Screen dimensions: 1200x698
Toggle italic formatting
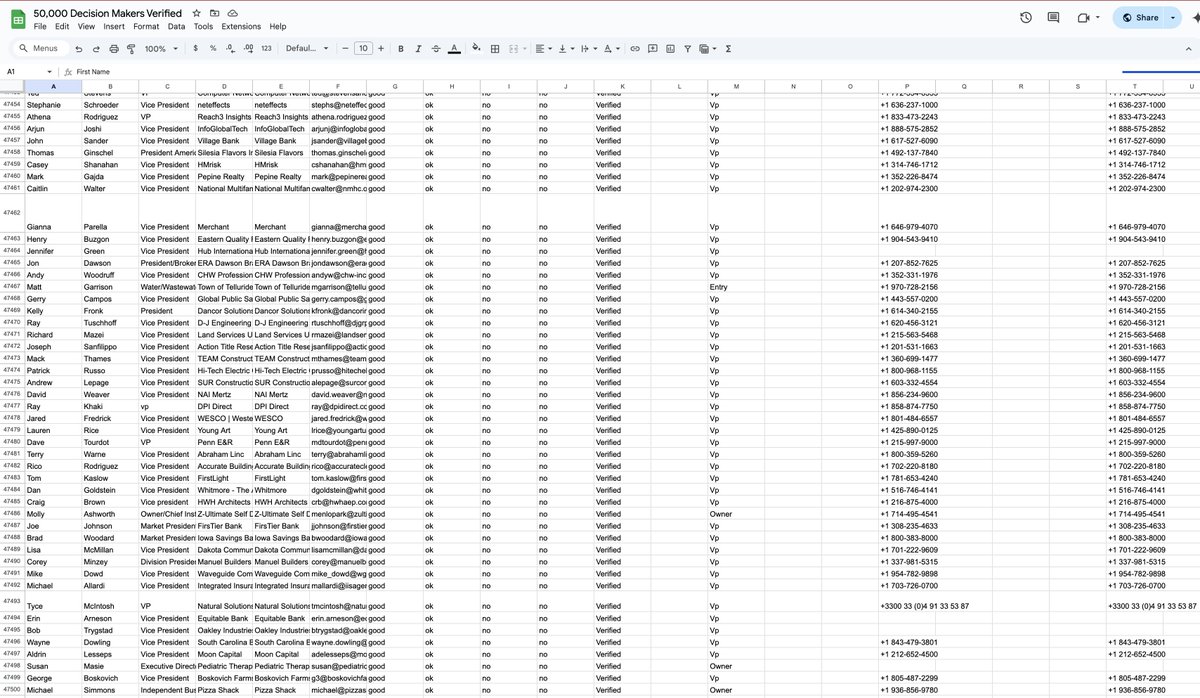418,48
